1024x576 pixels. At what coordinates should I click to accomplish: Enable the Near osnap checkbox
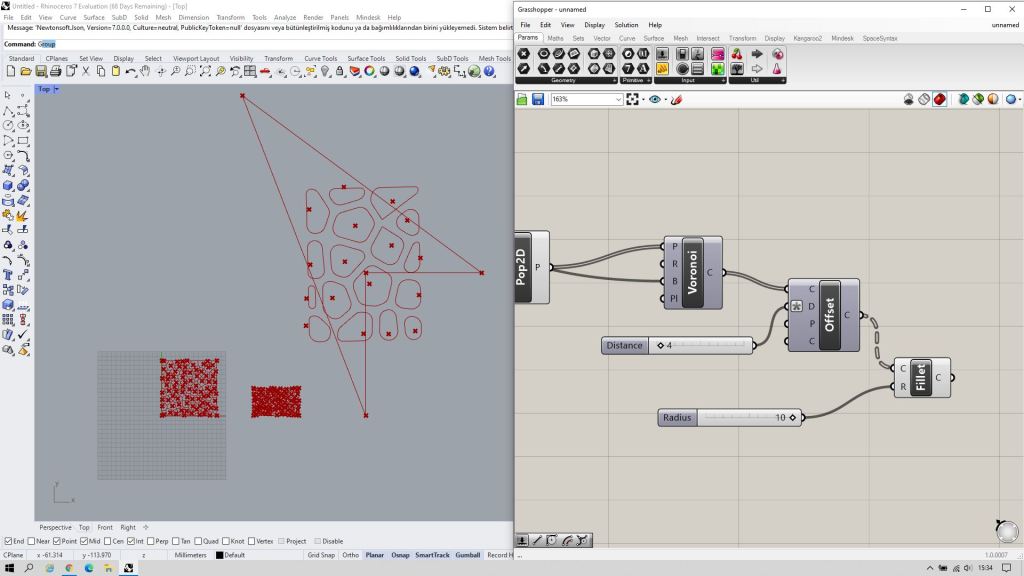point(30,541)
